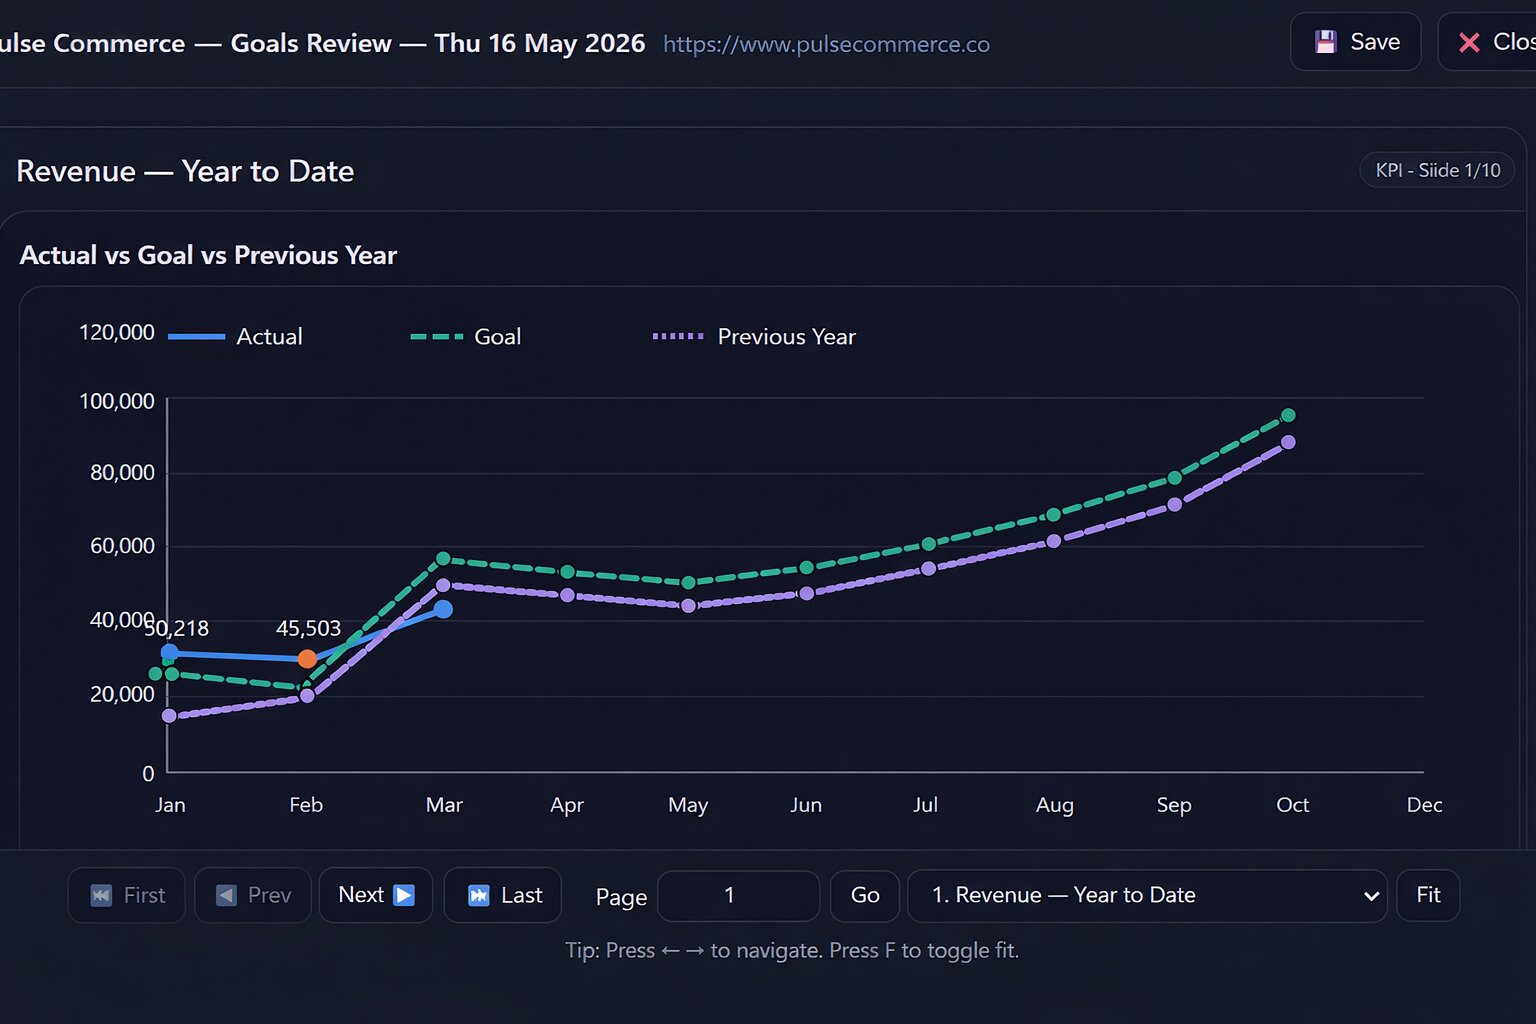Click the Go button
This screenshot has width=1536, height=1024.
click(x=865, y=895)
